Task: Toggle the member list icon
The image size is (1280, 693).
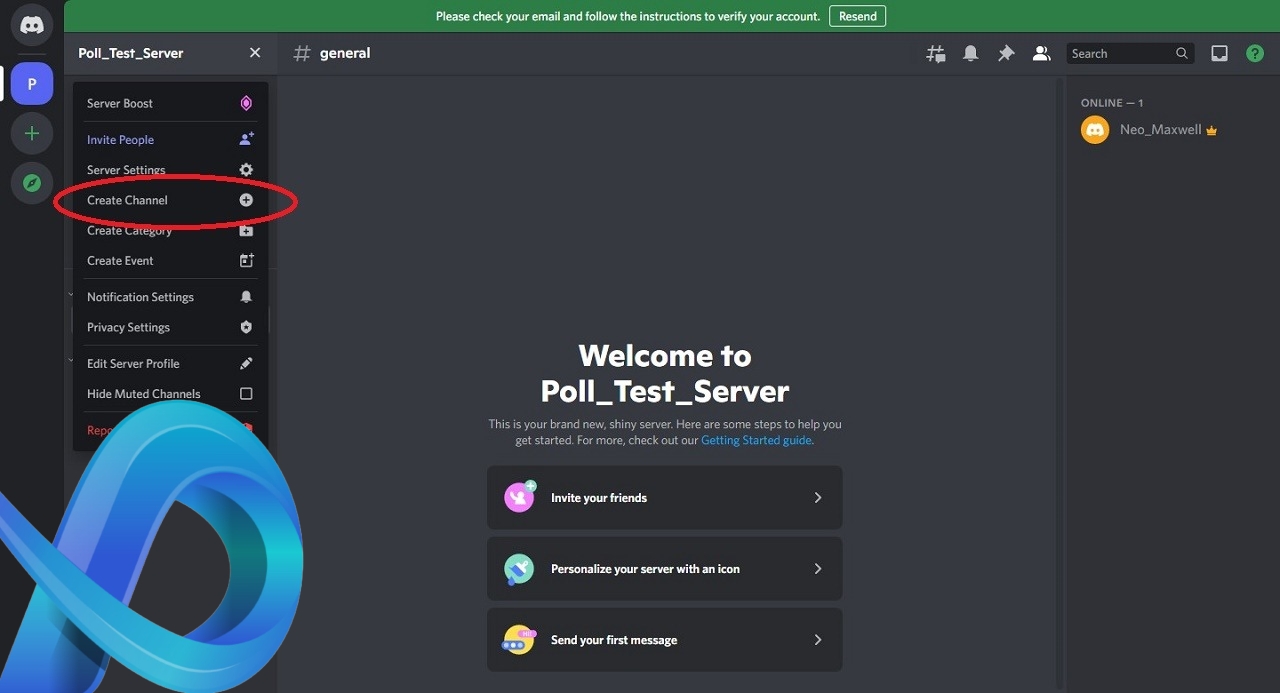Action: [x=1041, y=54]
